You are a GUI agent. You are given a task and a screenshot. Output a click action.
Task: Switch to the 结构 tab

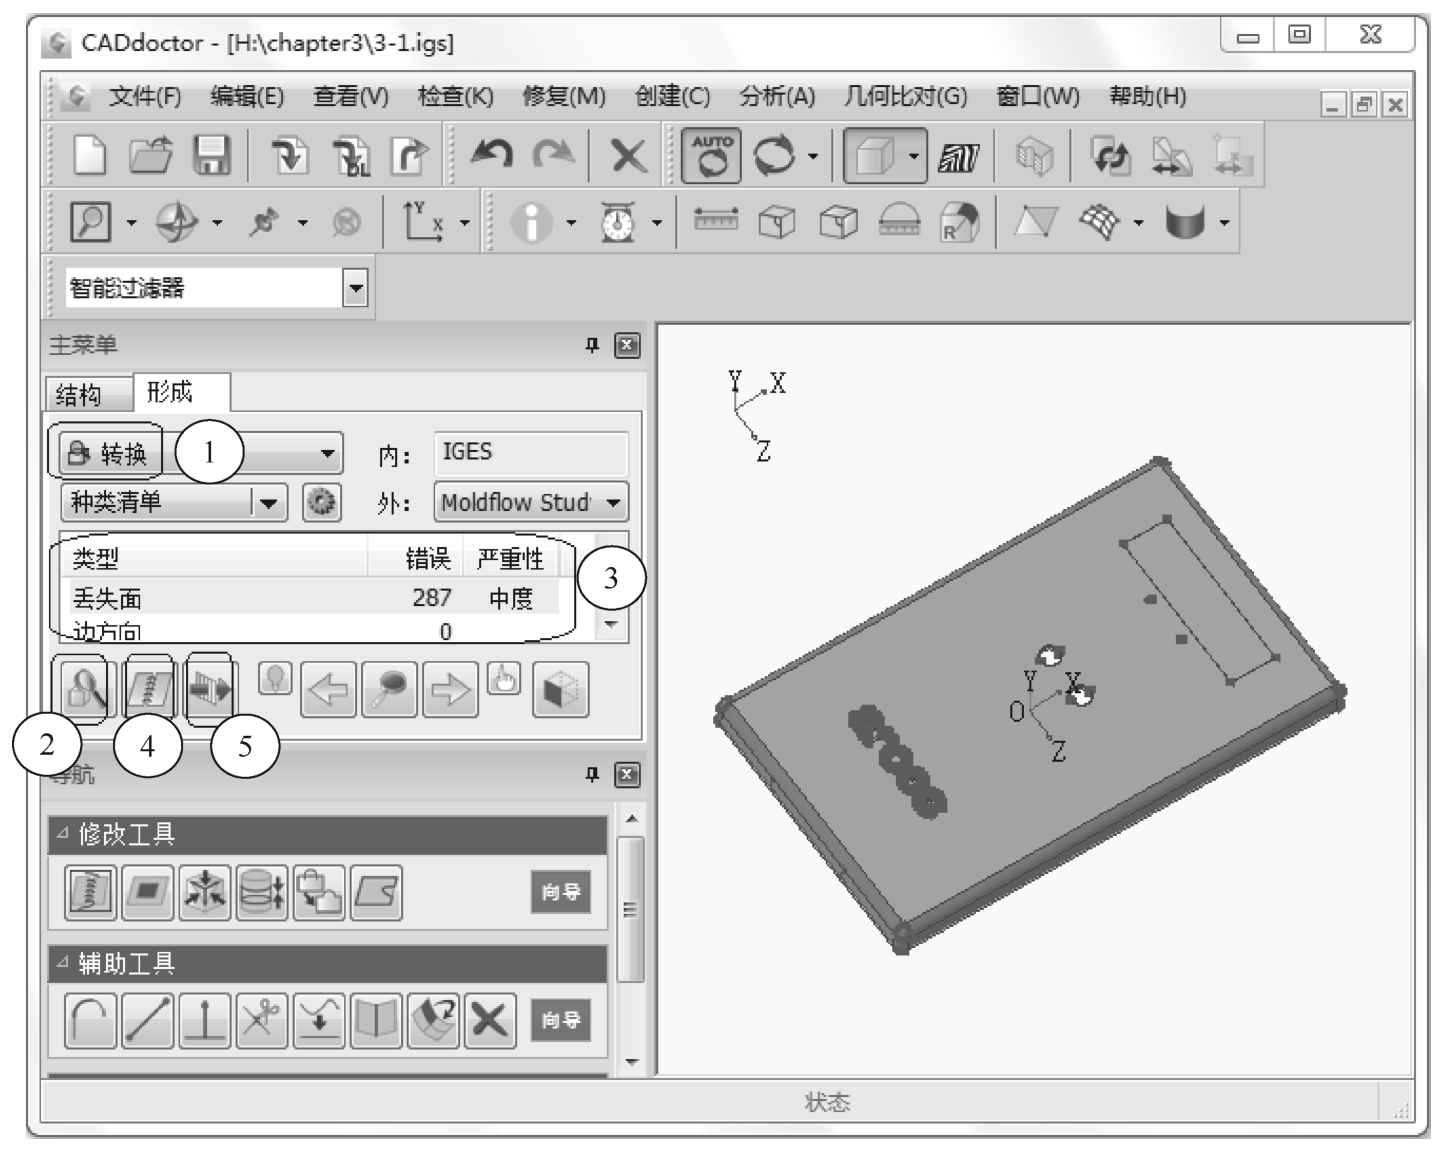click(79, 395)
